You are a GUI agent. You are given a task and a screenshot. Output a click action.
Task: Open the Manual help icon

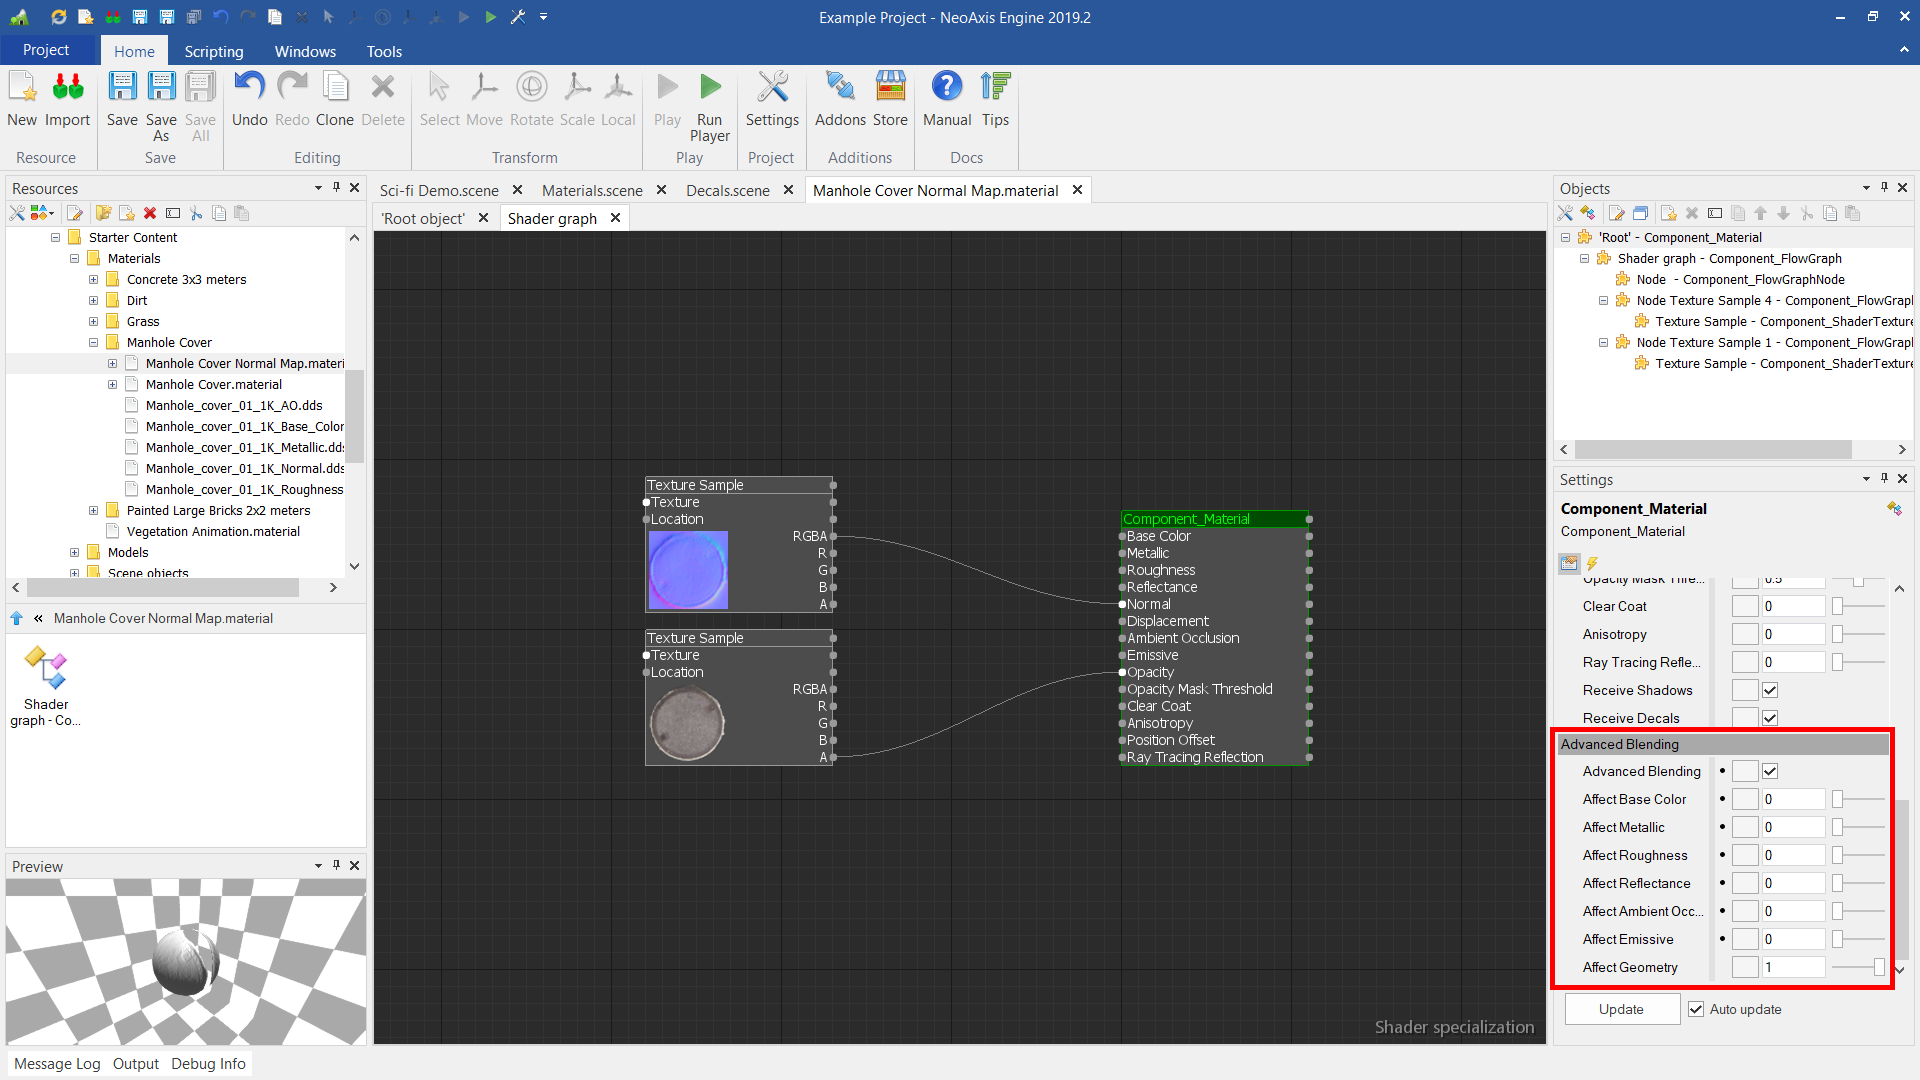coord(946,88)
